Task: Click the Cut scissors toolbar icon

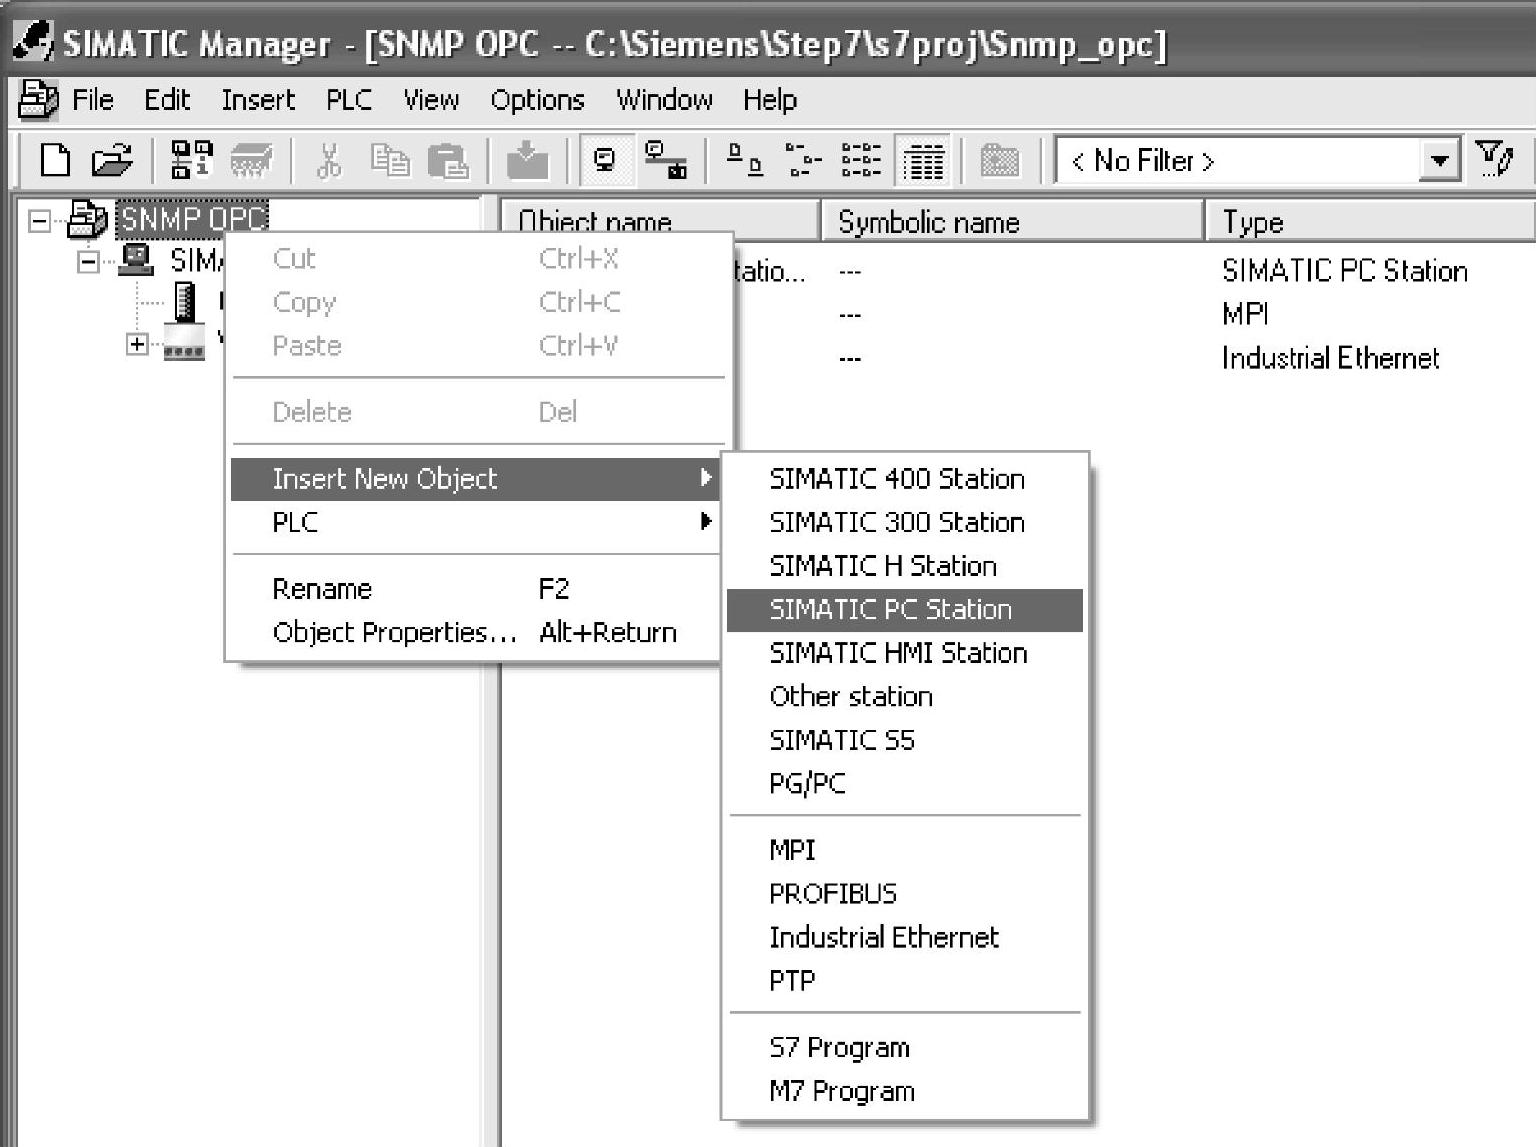Action: point(329,160)
